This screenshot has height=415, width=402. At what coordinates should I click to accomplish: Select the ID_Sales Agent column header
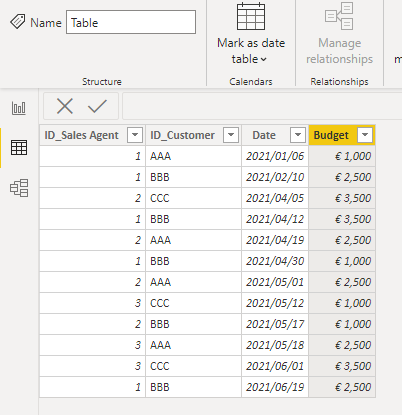point(93,135)
